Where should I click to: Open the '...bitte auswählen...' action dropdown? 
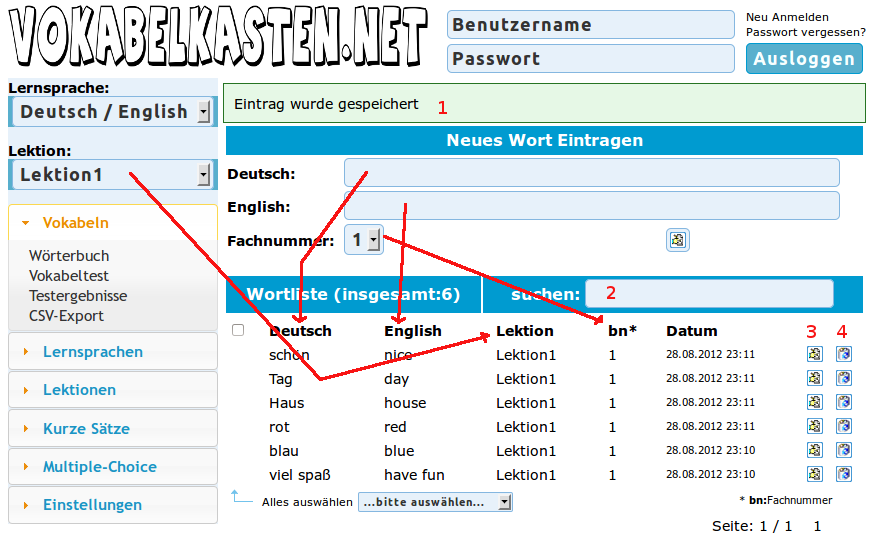click(x=435, y=502)
